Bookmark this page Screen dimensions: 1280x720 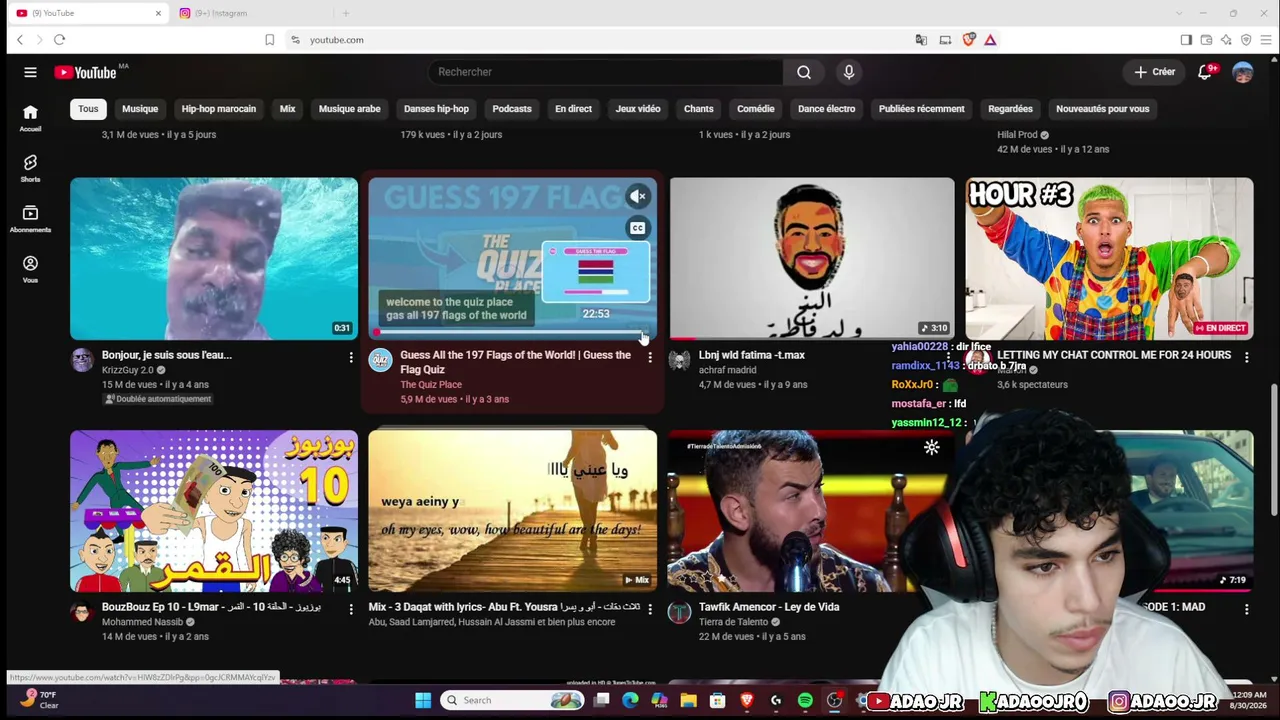pos(269,40)
